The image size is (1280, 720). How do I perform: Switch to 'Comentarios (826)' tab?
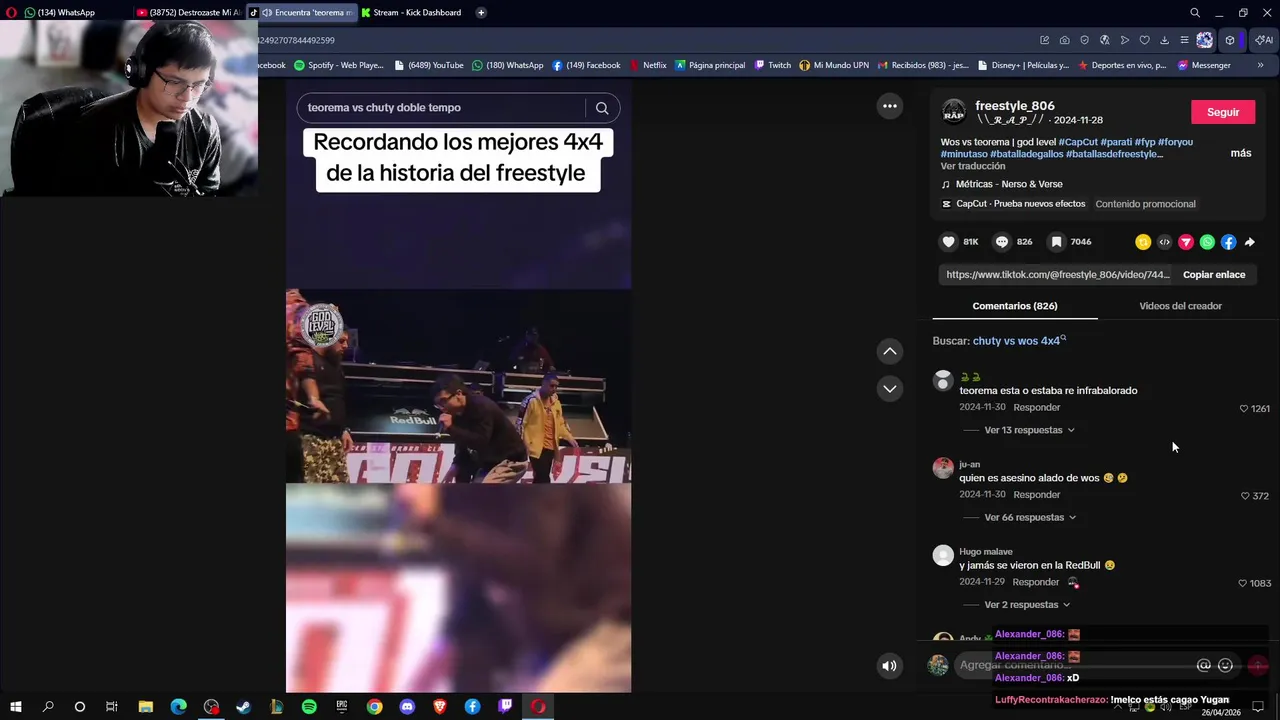pos(1014,306)
